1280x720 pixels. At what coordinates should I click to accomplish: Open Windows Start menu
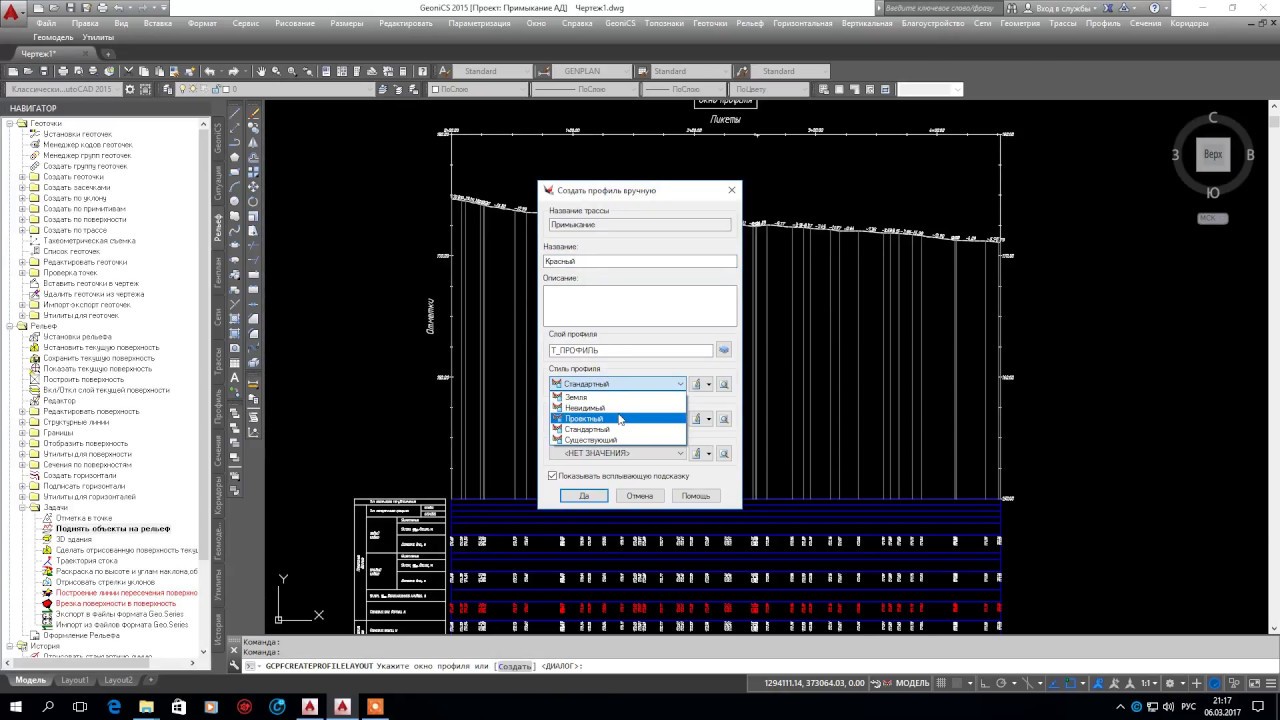point(16,707)
